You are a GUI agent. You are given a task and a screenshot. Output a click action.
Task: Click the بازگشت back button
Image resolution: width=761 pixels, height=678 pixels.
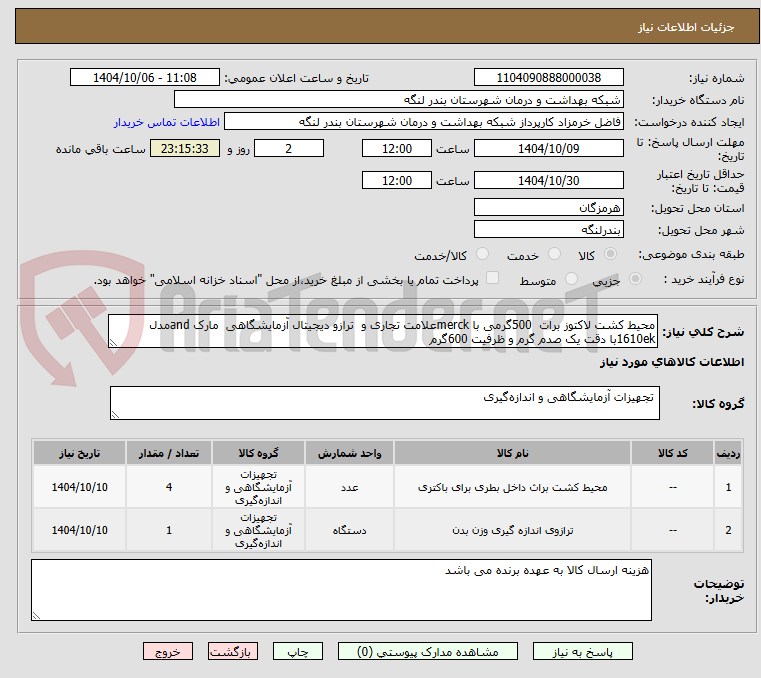232,652
